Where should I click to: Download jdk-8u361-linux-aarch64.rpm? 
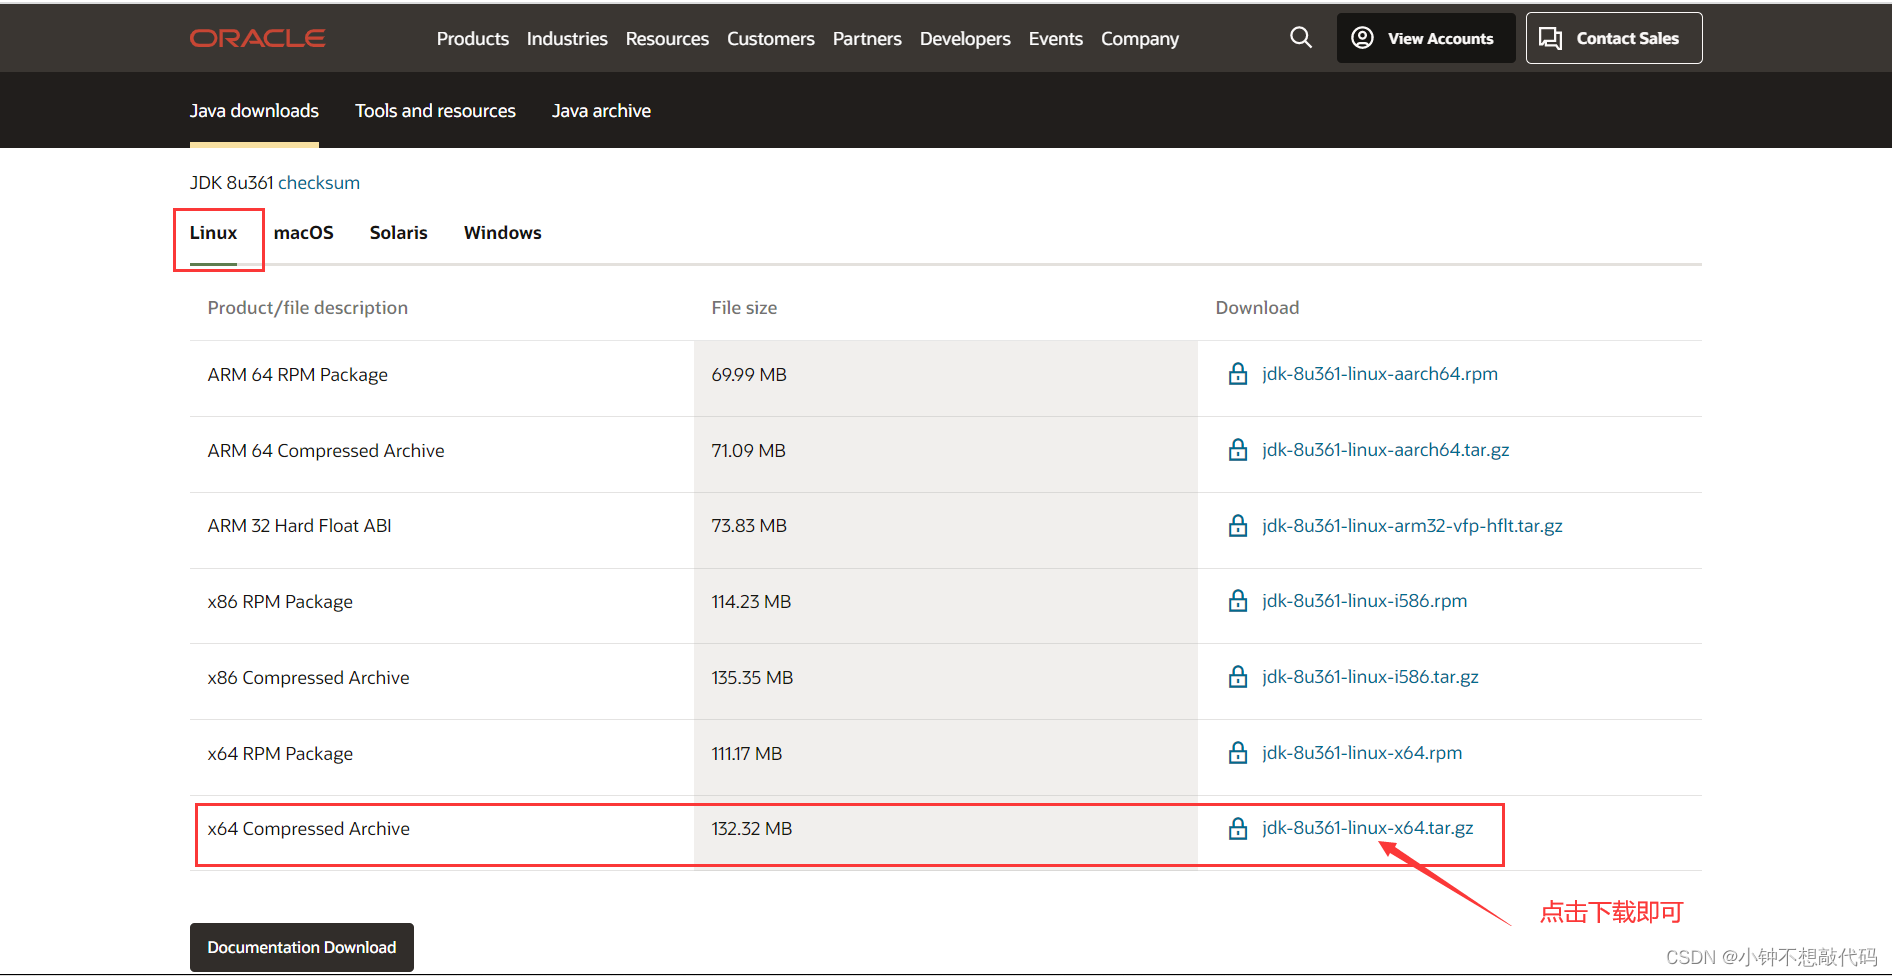pos(1380,374)
